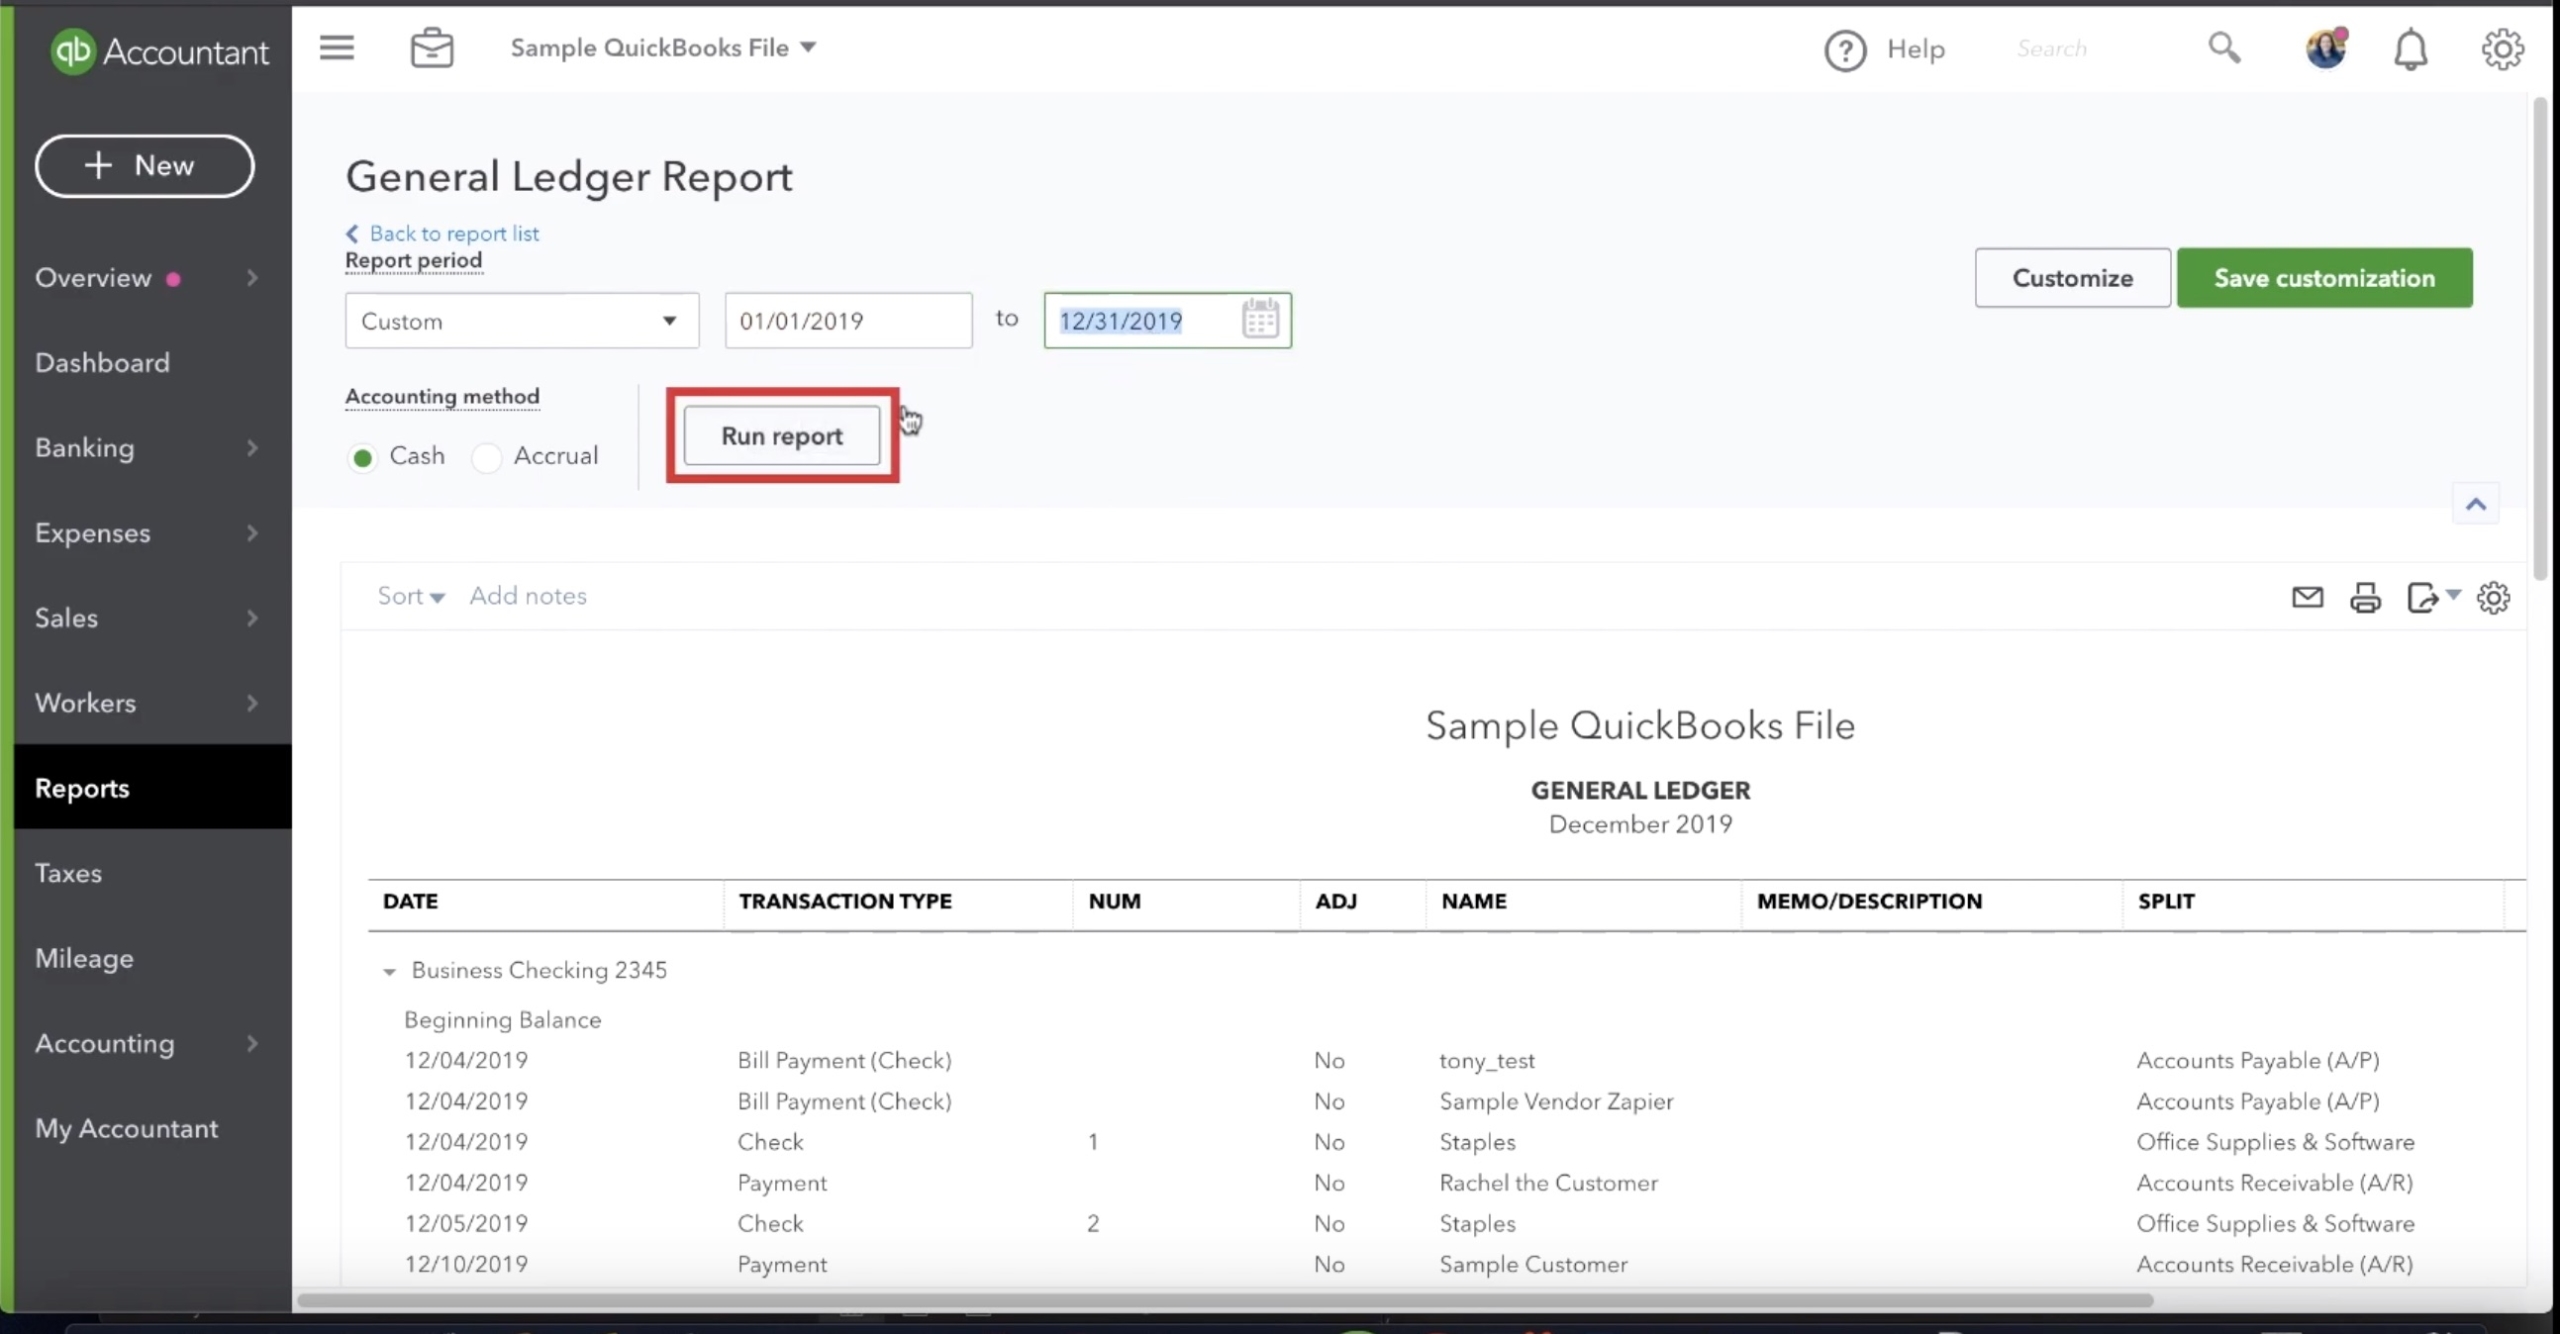Click Beginning Balance row
This screenshot has height=1334, width=2560.
(502, 1020)
